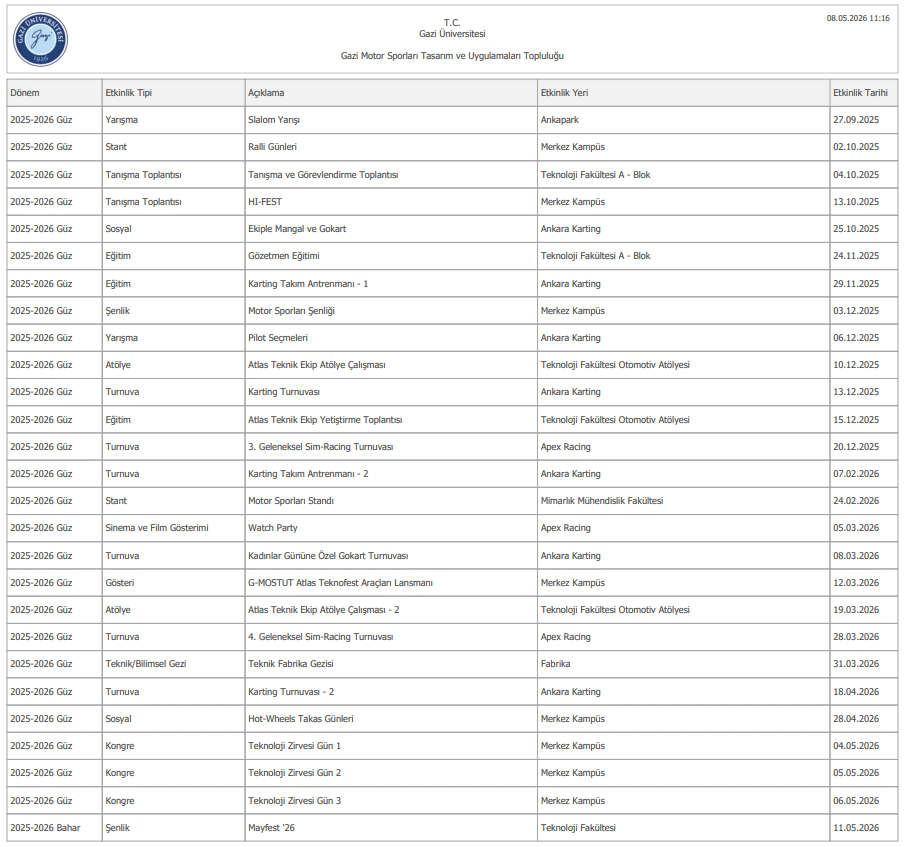The height and width of the screenshot is (847, 905).
Task: Select the 'Watch Party' cell
Action: tap(391, 529)
